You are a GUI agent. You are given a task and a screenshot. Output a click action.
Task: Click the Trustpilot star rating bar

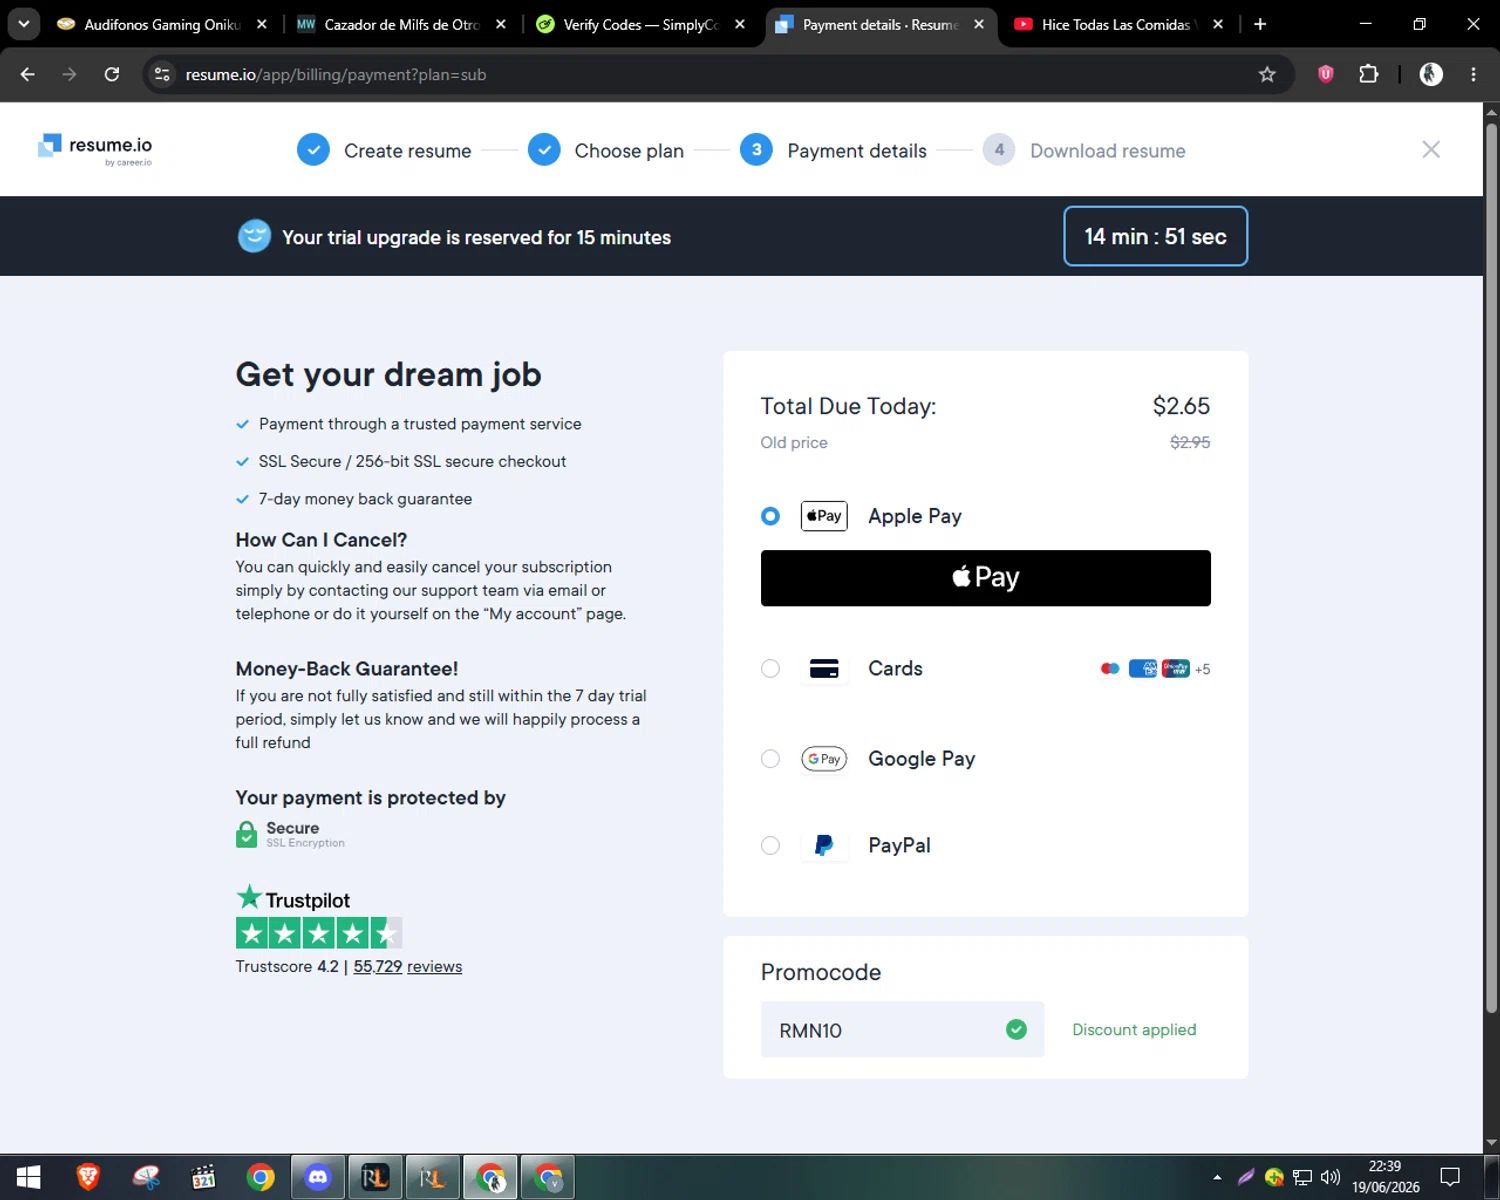click(x=319, y=933)
